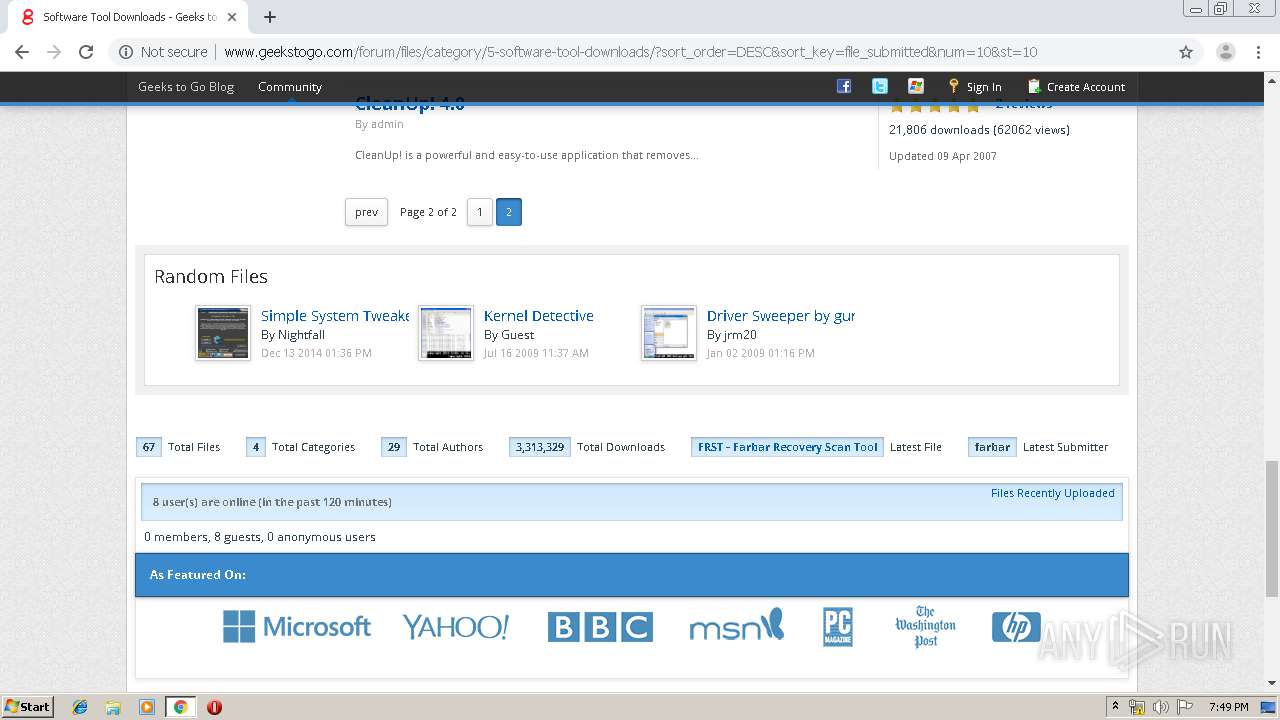1280x720 pixels.
Task: Click the Chrome taskbar icon
Action: pos(180,707)
